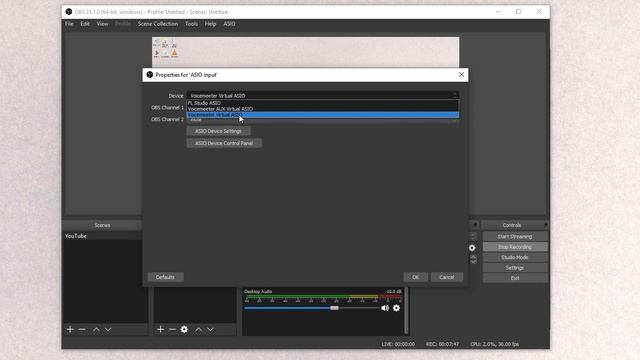Click Start Streaming in Controls
640x360 pixels.
(515, 237)
